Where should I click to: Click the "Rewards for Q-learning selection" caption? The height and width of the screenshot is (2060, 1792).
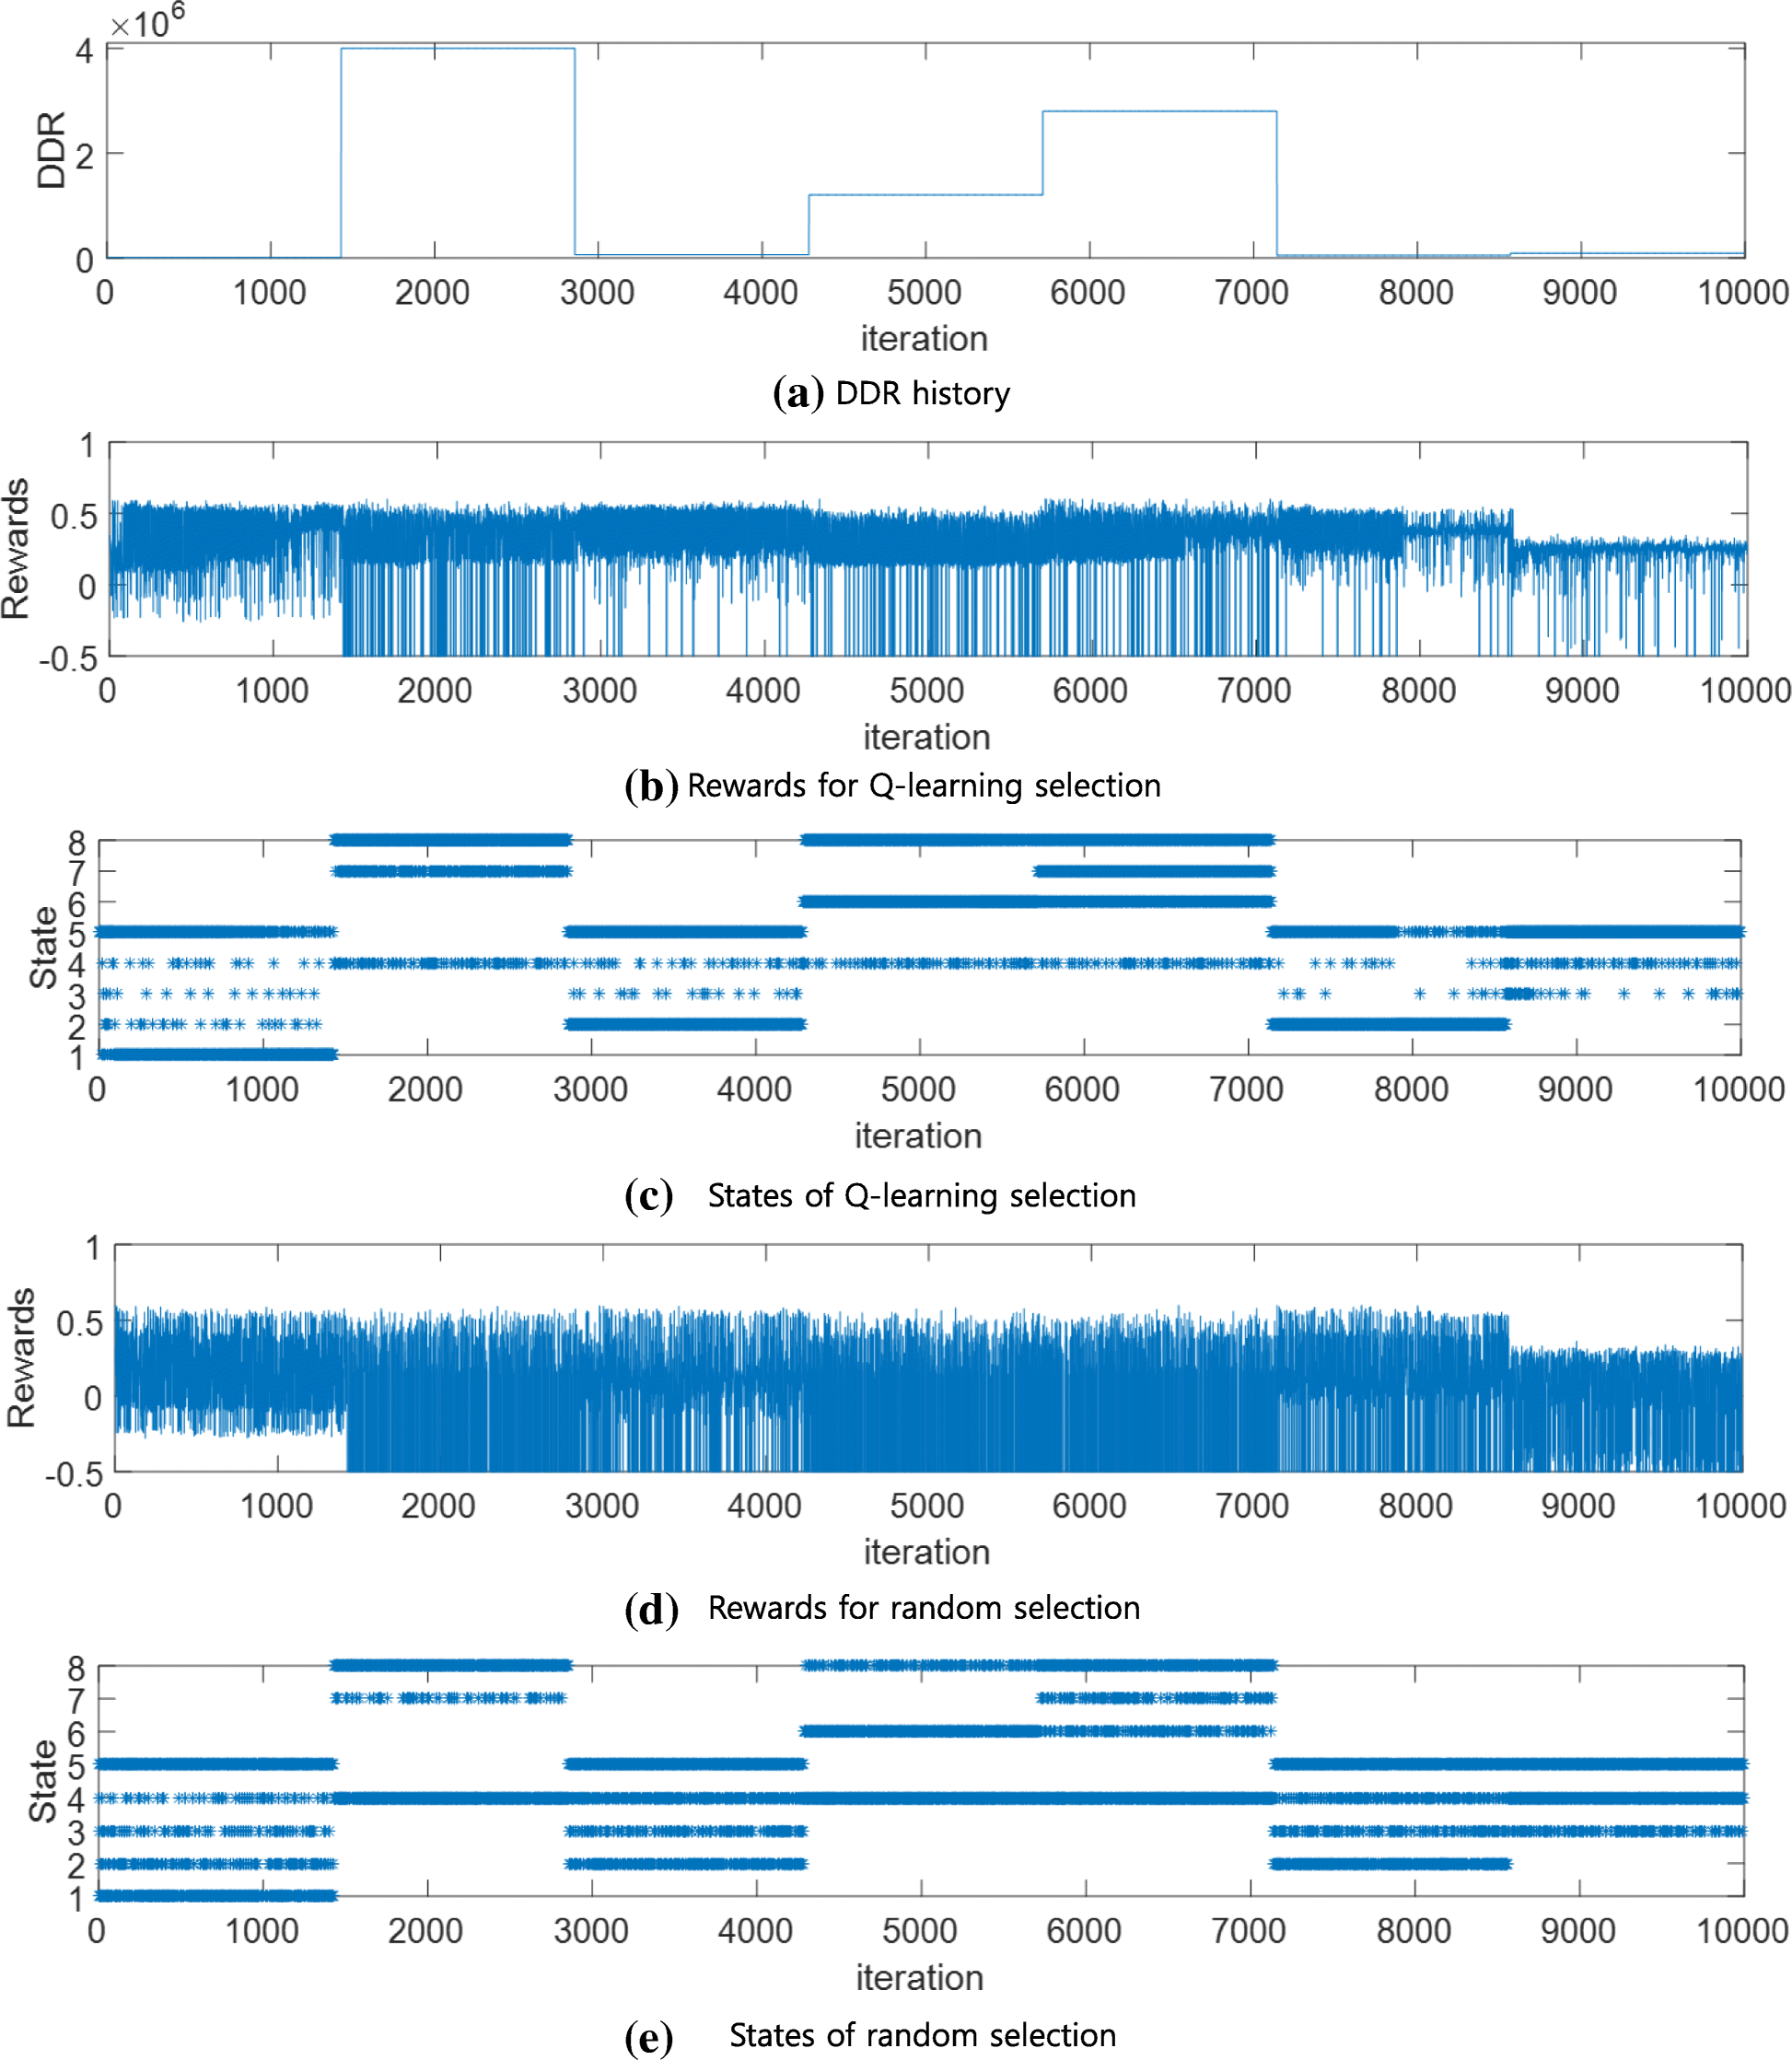coord(924,785)
